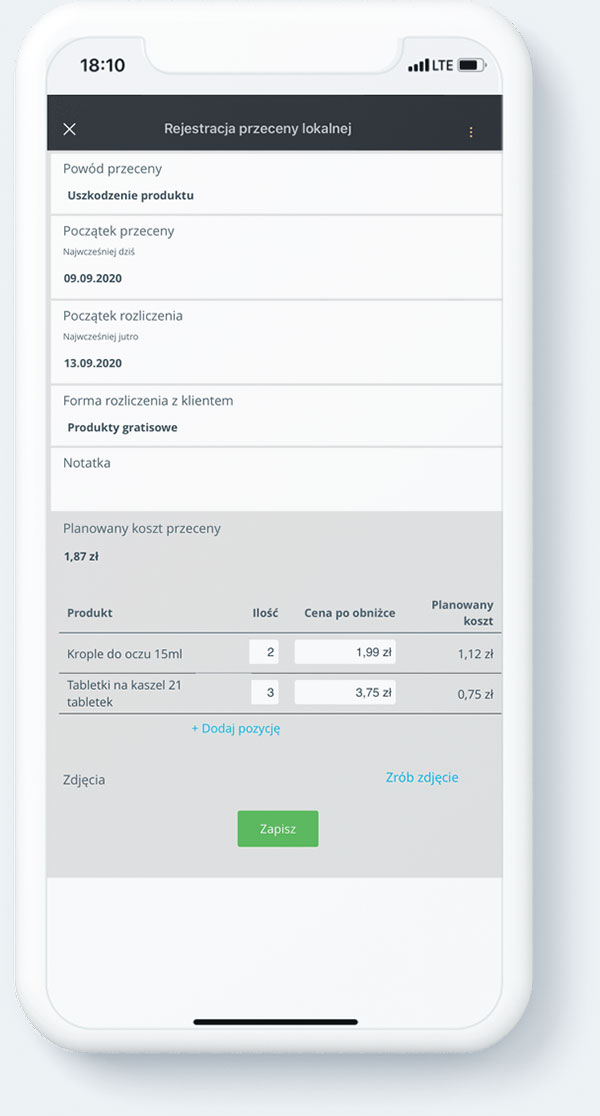Tap the battery status icon
600x1116 pixels.
pyautogui.click(x=471, y=65)
